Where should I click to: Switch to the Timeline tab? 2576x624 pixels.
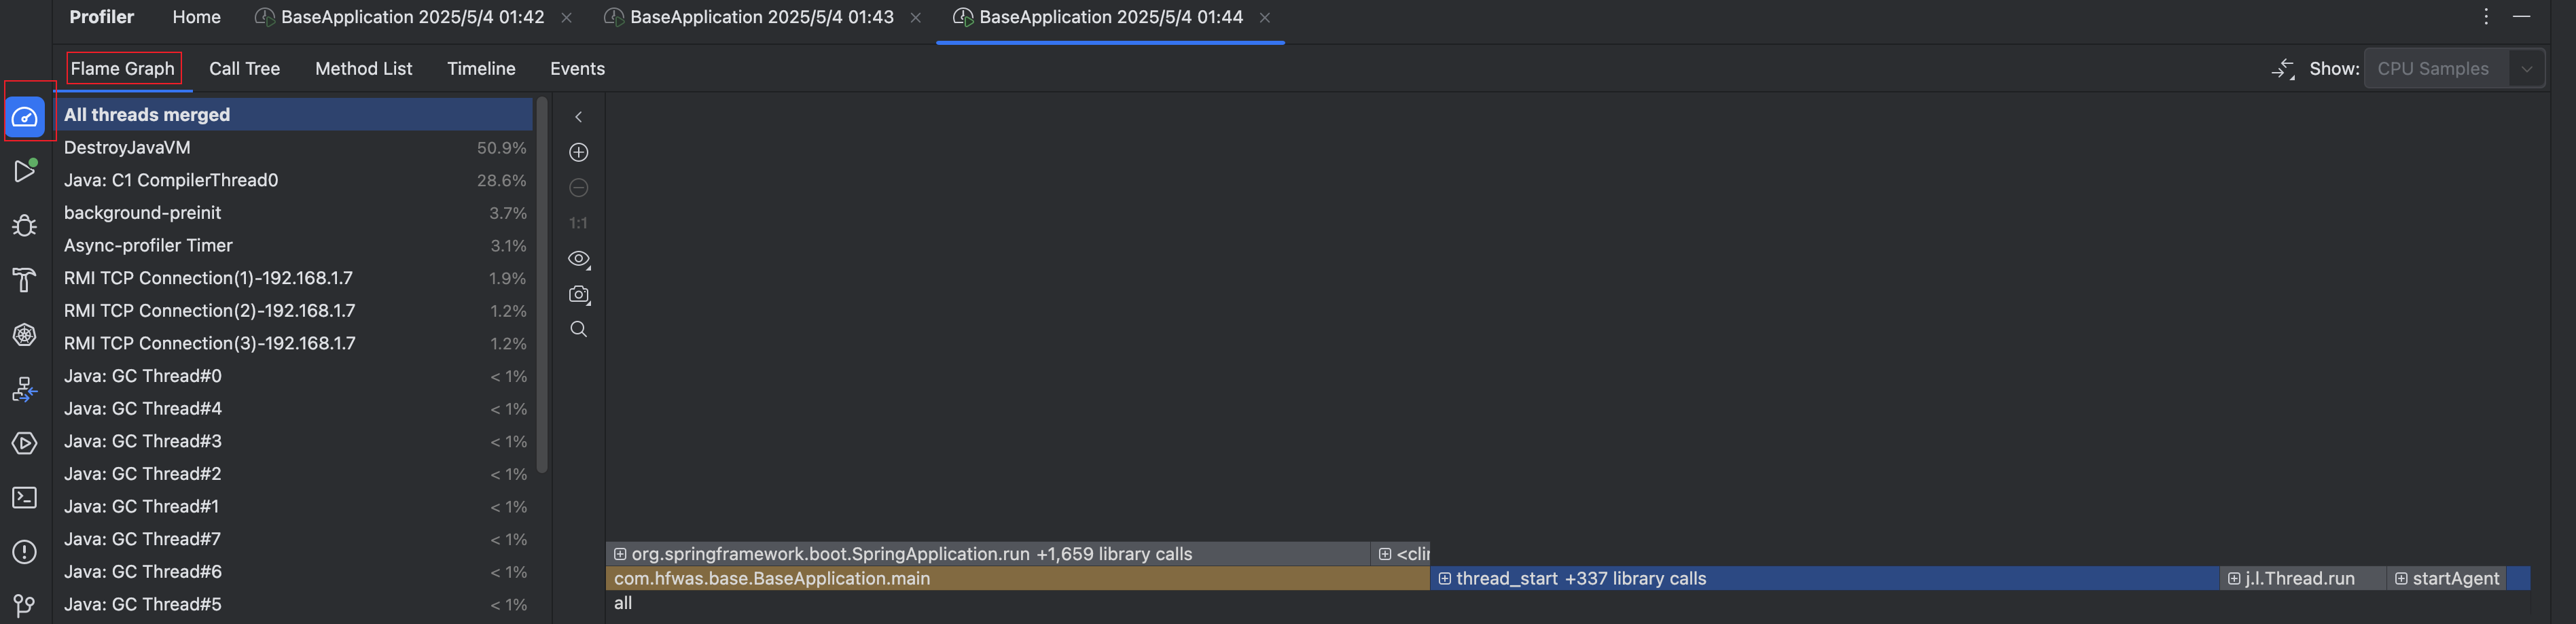[x=481, y=69]
